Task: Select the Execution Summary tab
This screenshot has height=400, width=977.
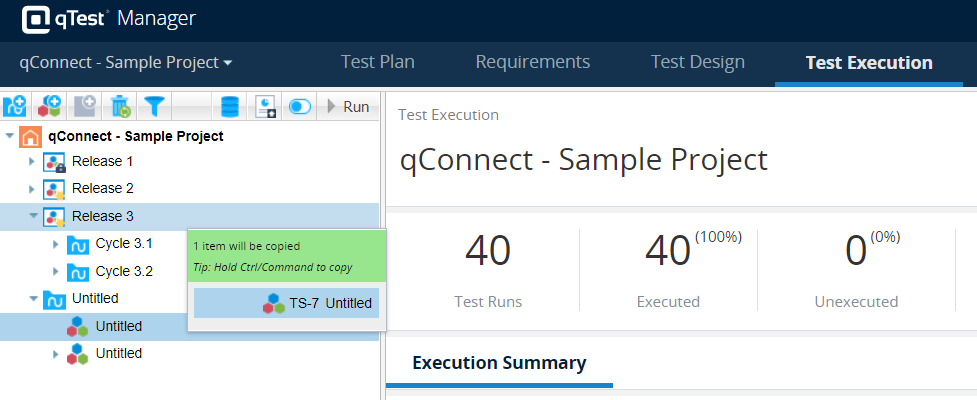Action: tap(499, 363)
